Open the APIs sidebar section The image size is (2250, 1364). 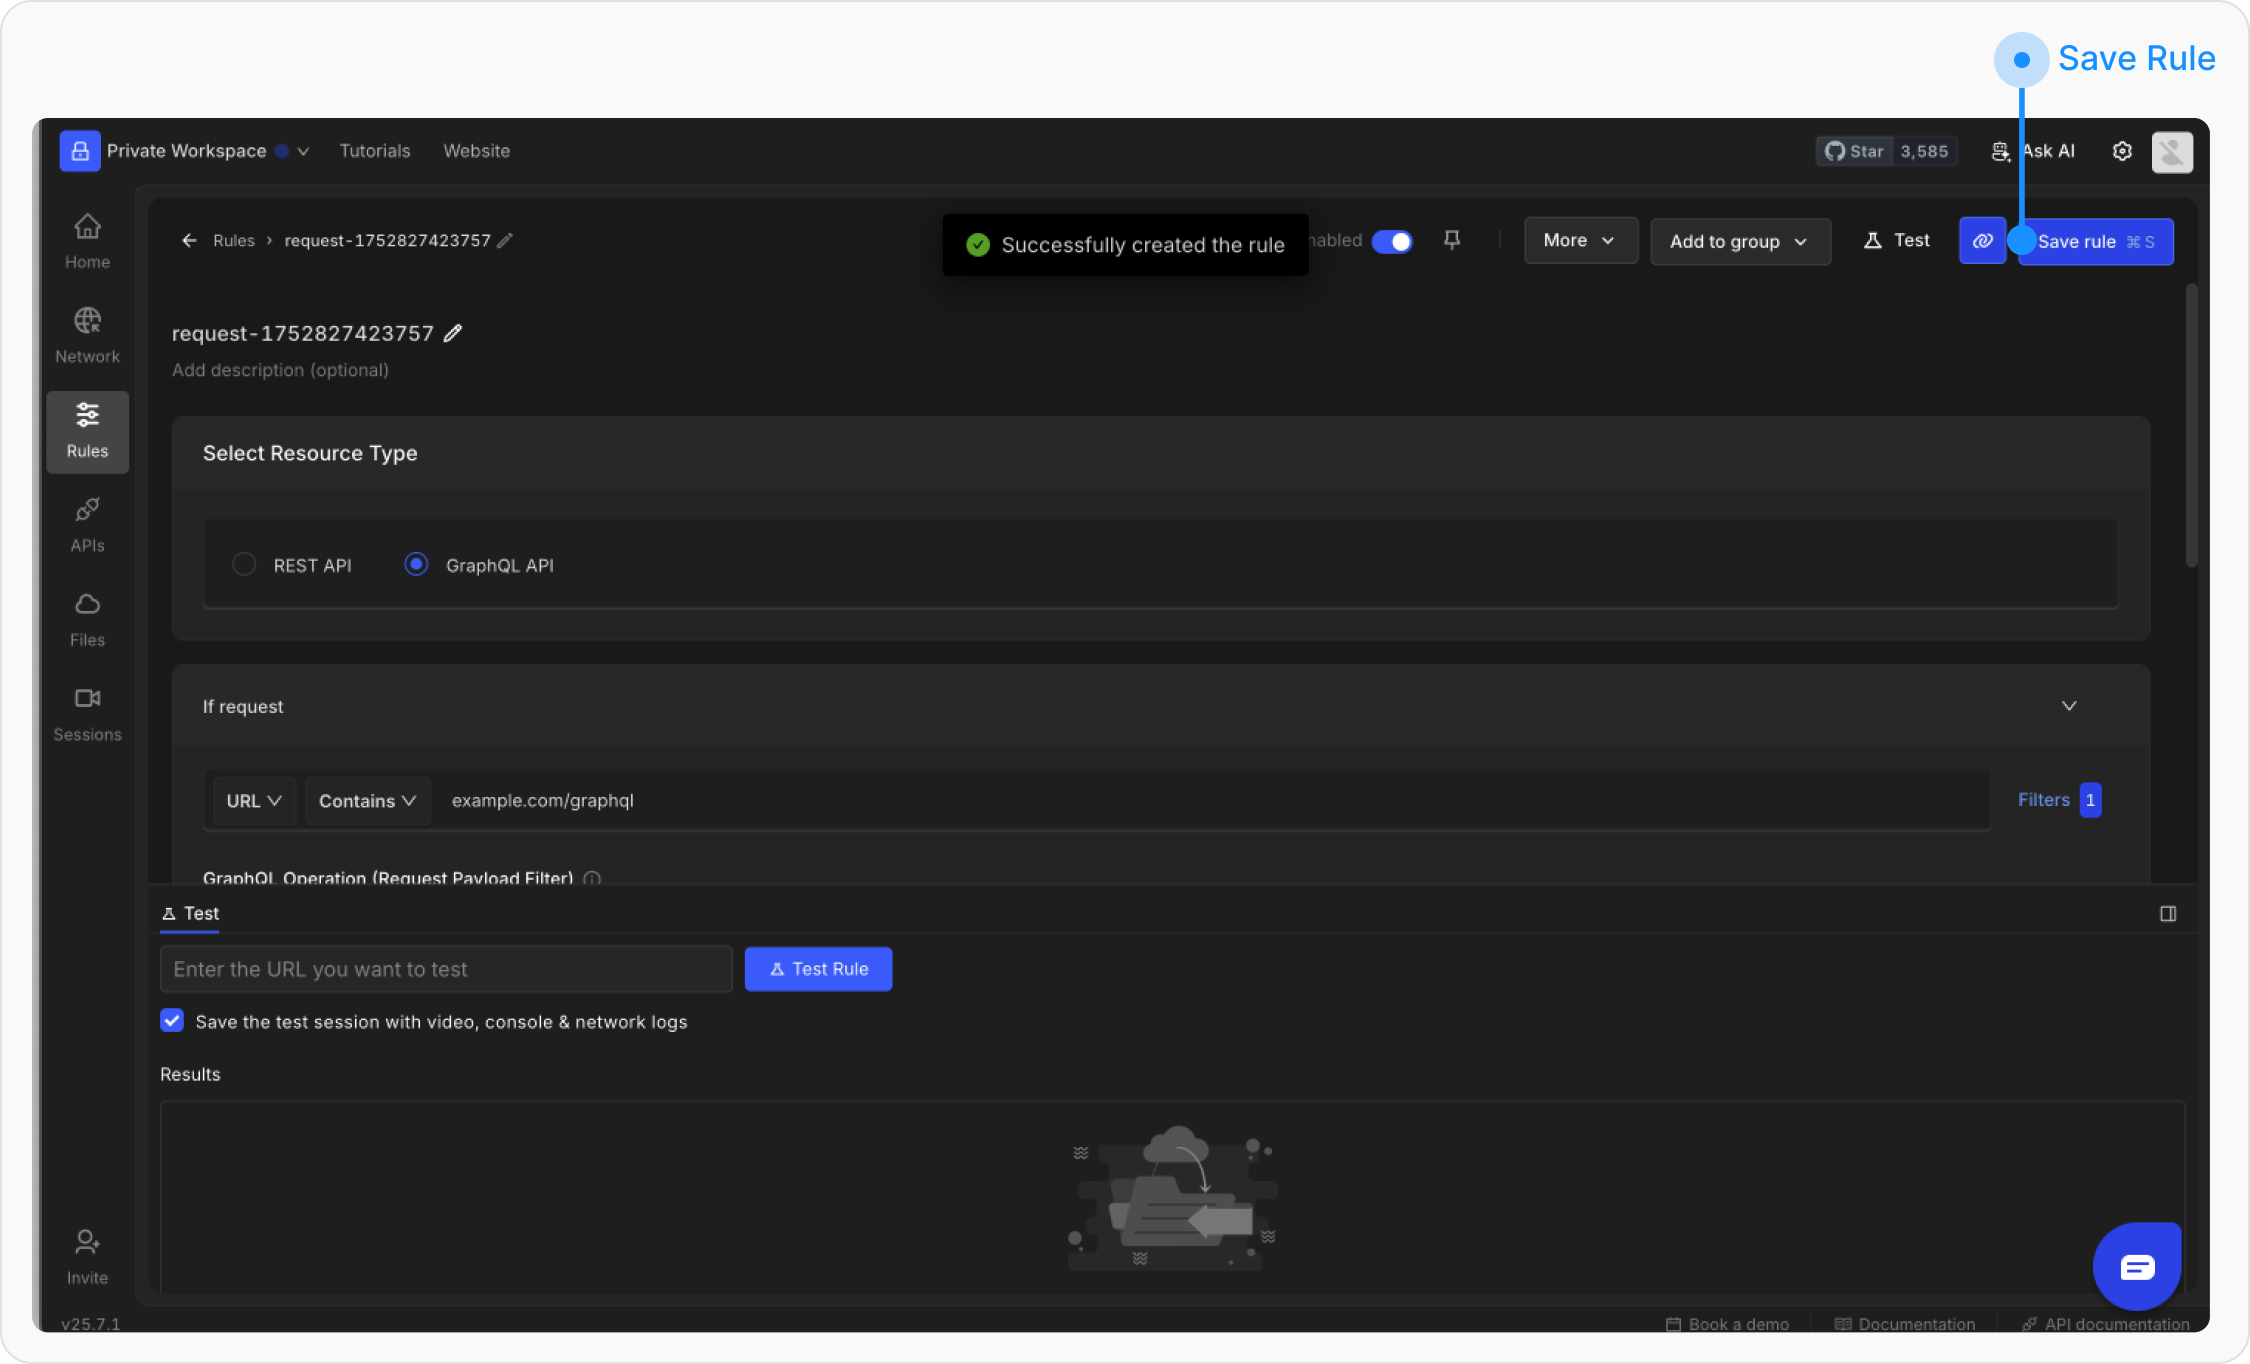tap(87, 524)
